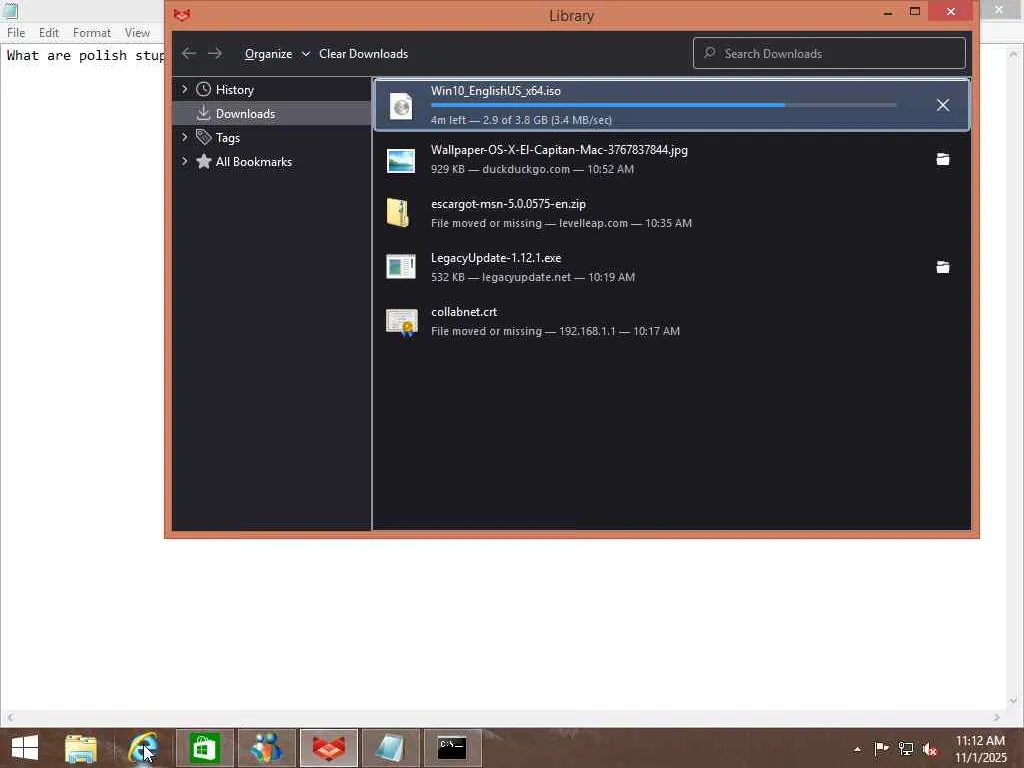Viewport: 1024px width, 768px height.
Task: Open containing folder for Wallpaper-OS-X-El-Capitan jpg
Action: (942, 159)
